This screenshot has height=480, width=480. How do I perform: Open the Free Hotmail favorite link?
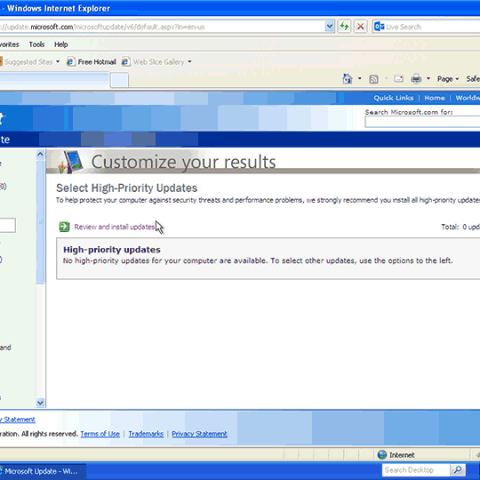click(x=97, y=62)
